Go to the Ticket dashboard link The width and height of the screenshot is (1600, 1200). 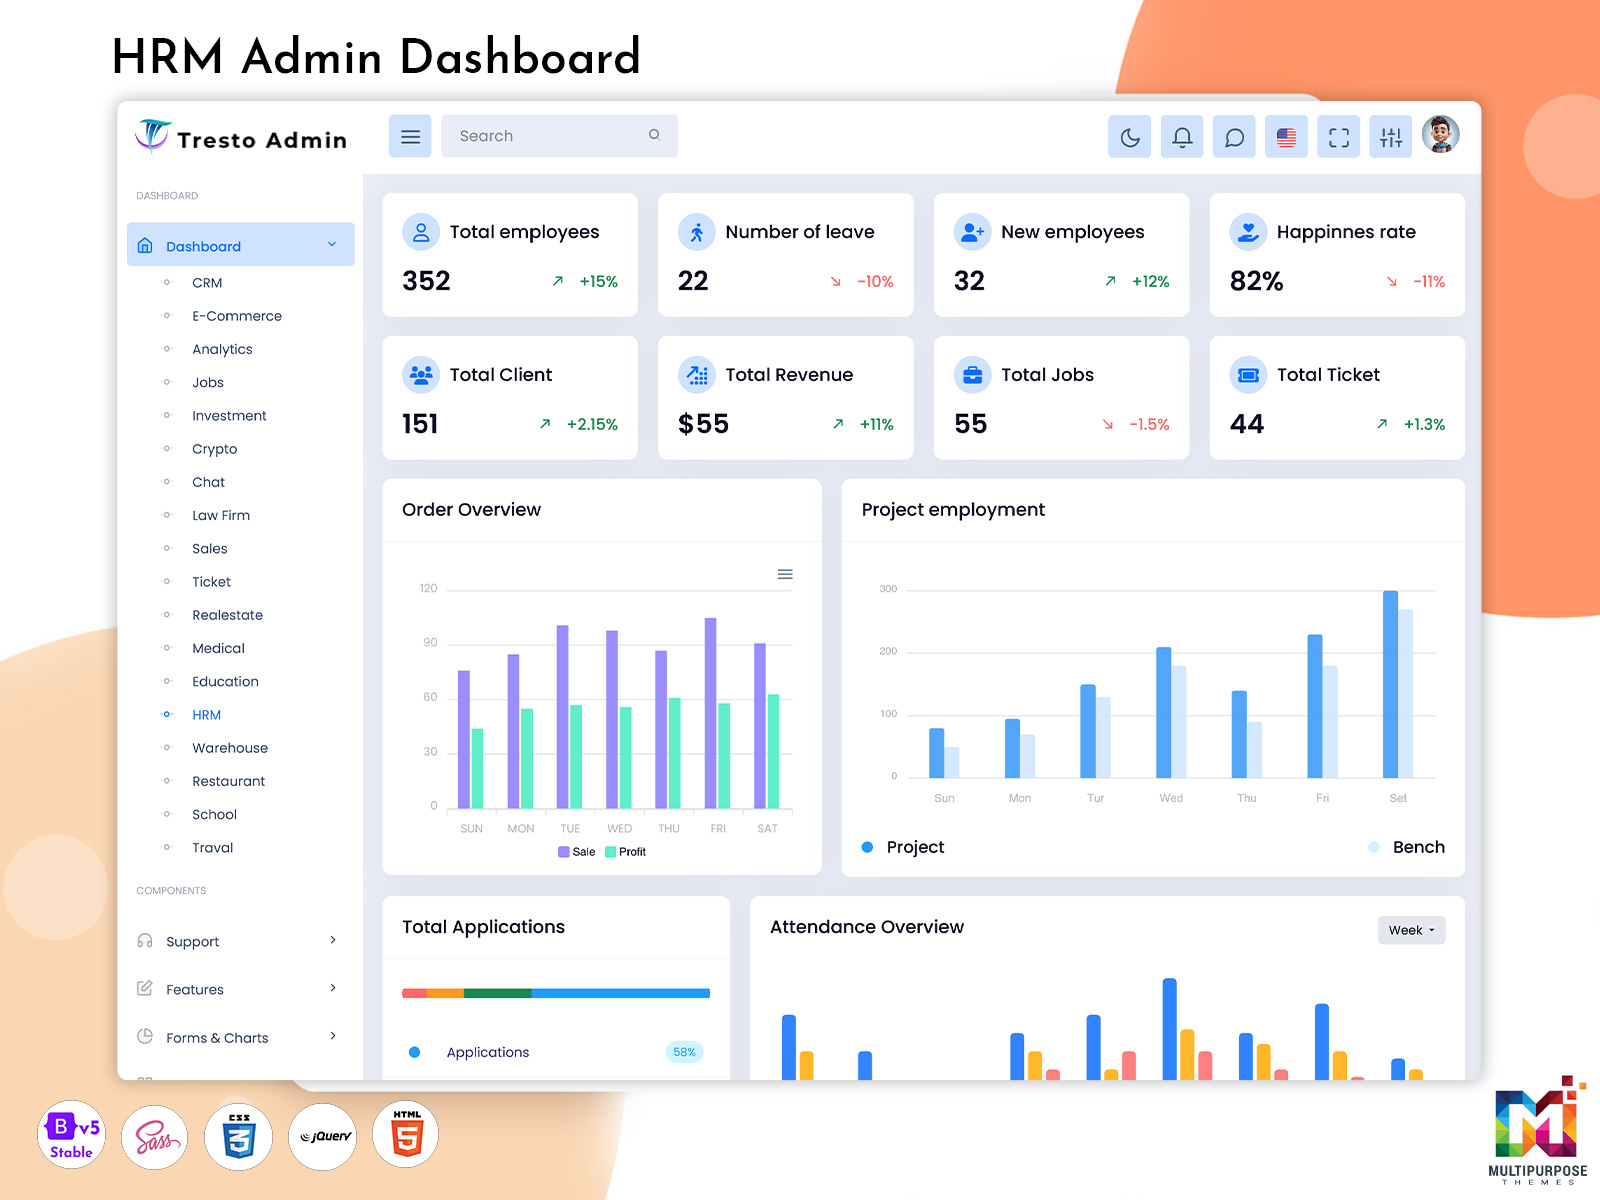(211, 582)
